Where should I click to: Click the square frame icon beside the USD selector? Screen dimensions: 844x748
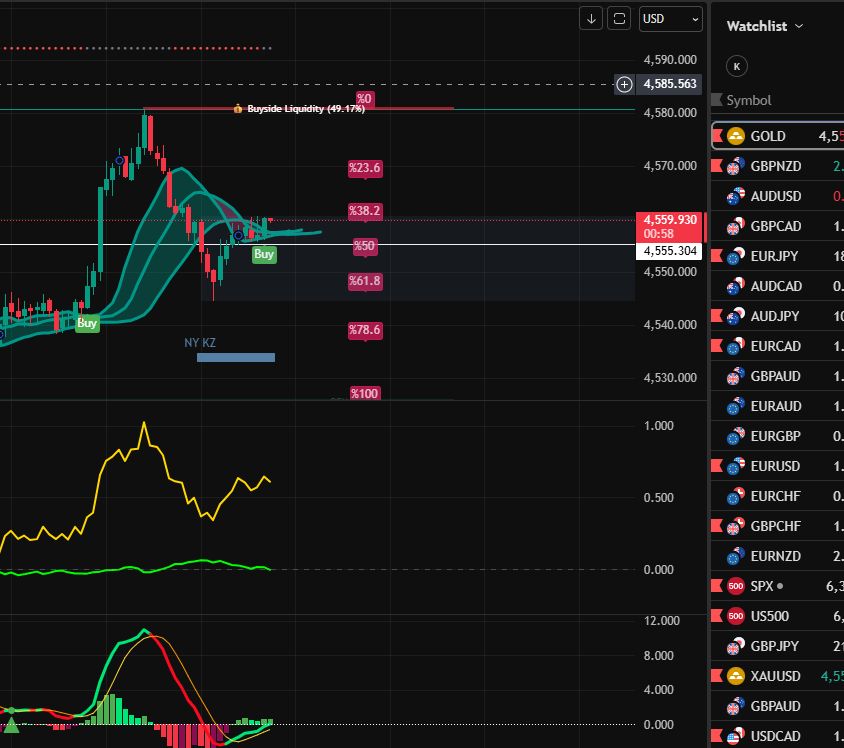click(x=620, y=19)
